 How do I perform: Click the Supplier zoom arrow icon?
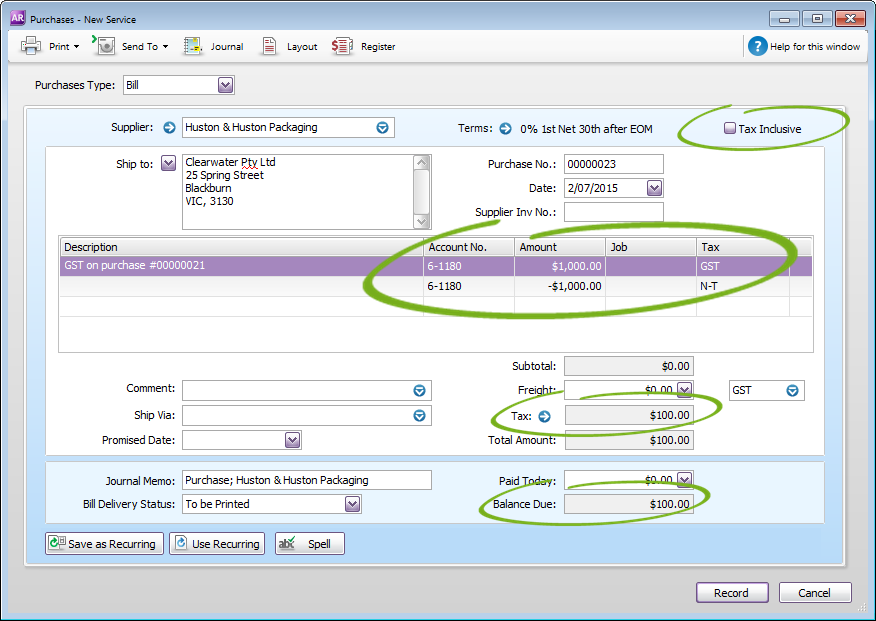coord(169,127)
